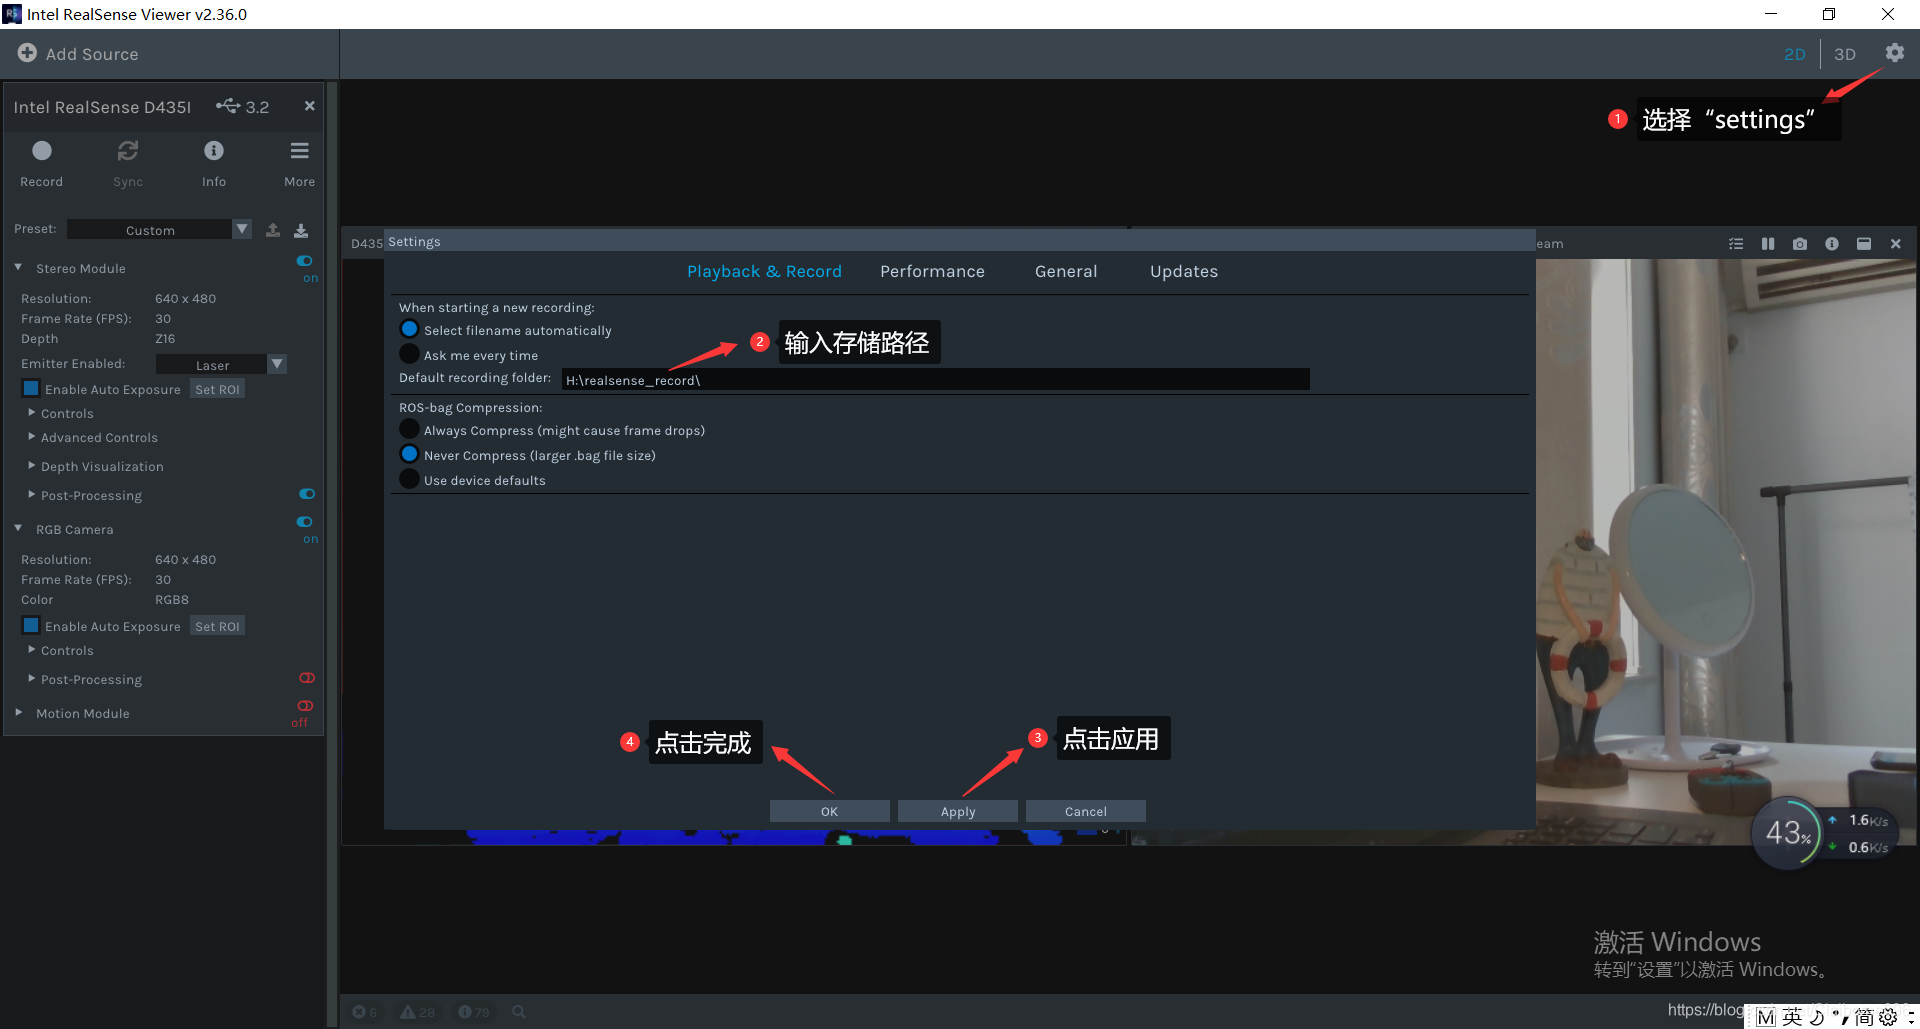Screen dimensions: 1920x1029
Task: Click the IME moon mode icon
Action: click(x=1817, y=1017)
